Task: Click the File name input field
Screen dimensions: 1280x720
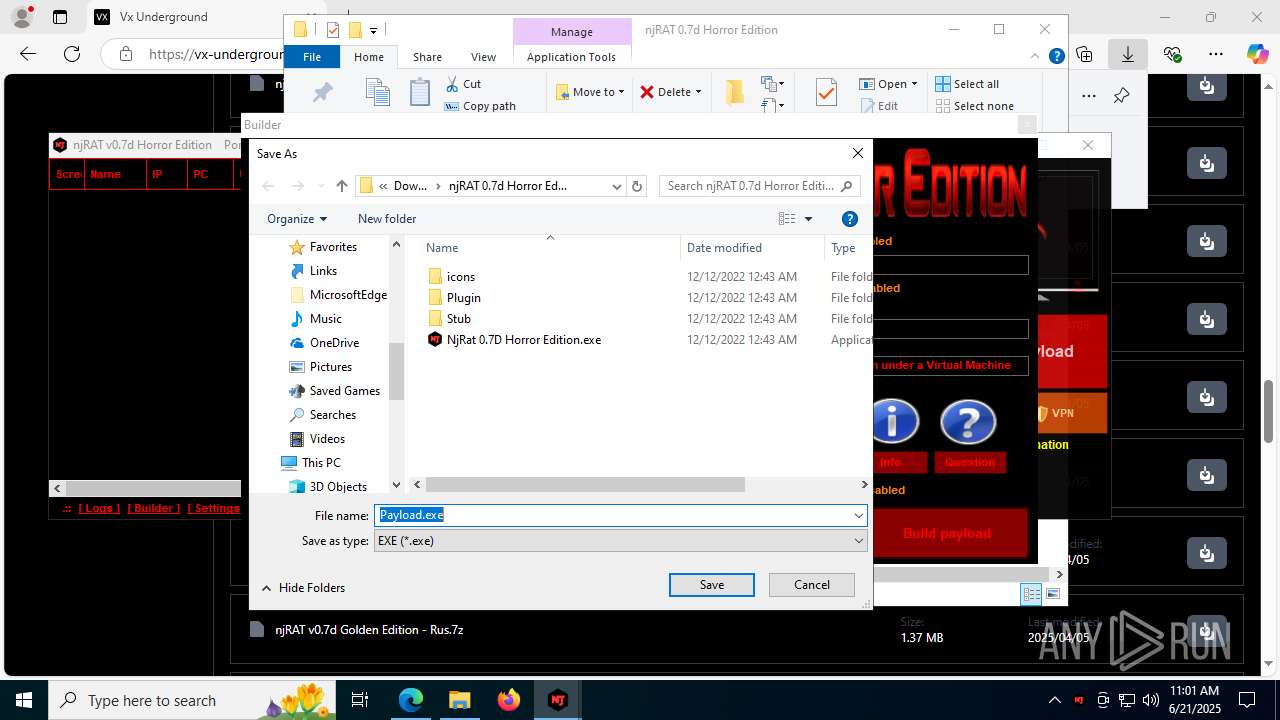Action: pyautogui.click(x=612, y=515)
